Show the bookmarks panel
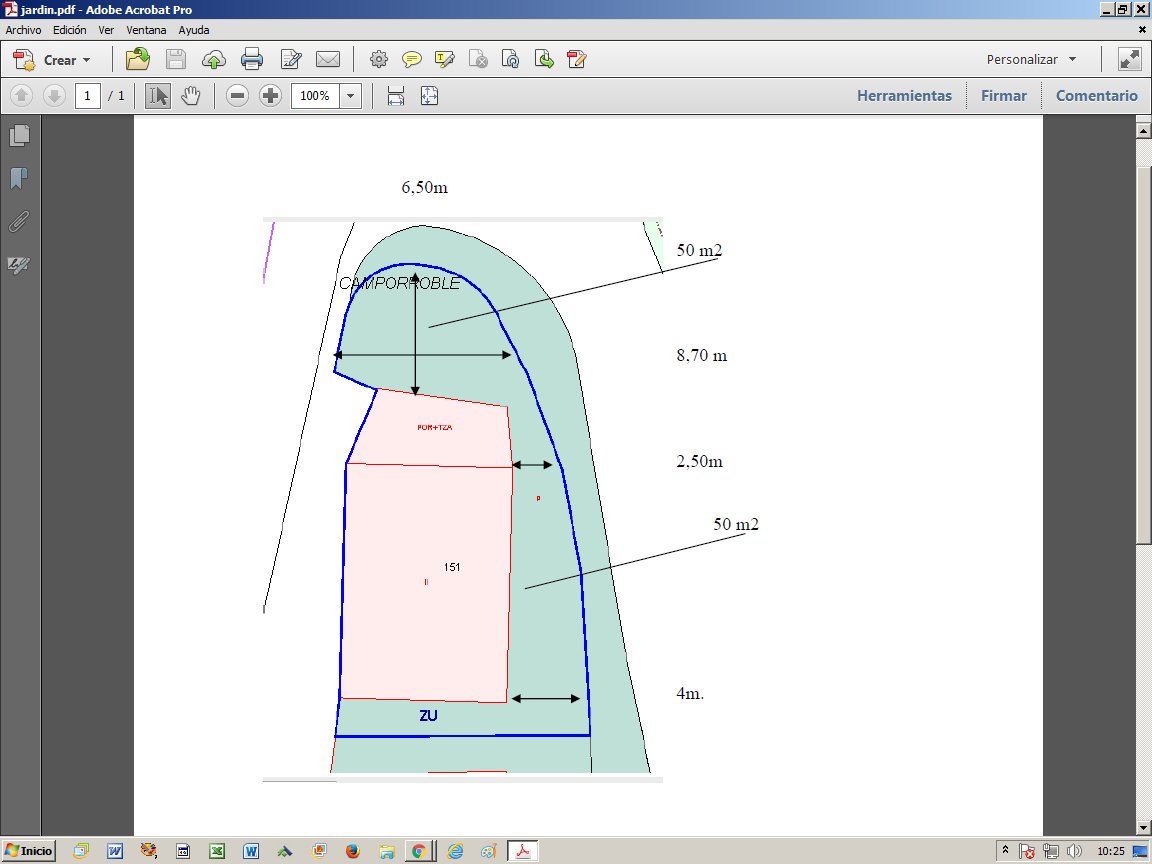 click(19, 178)
